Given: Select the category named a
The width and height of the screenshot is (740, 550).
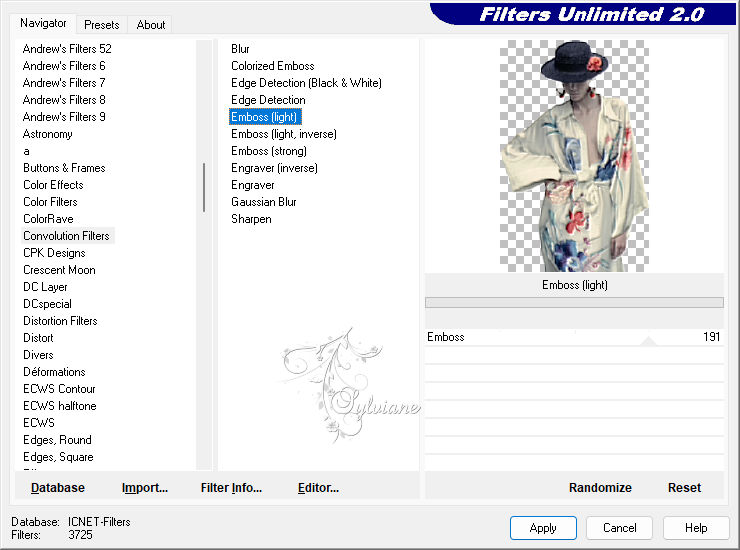Looking at the screenshot, I should click(26, 151).
